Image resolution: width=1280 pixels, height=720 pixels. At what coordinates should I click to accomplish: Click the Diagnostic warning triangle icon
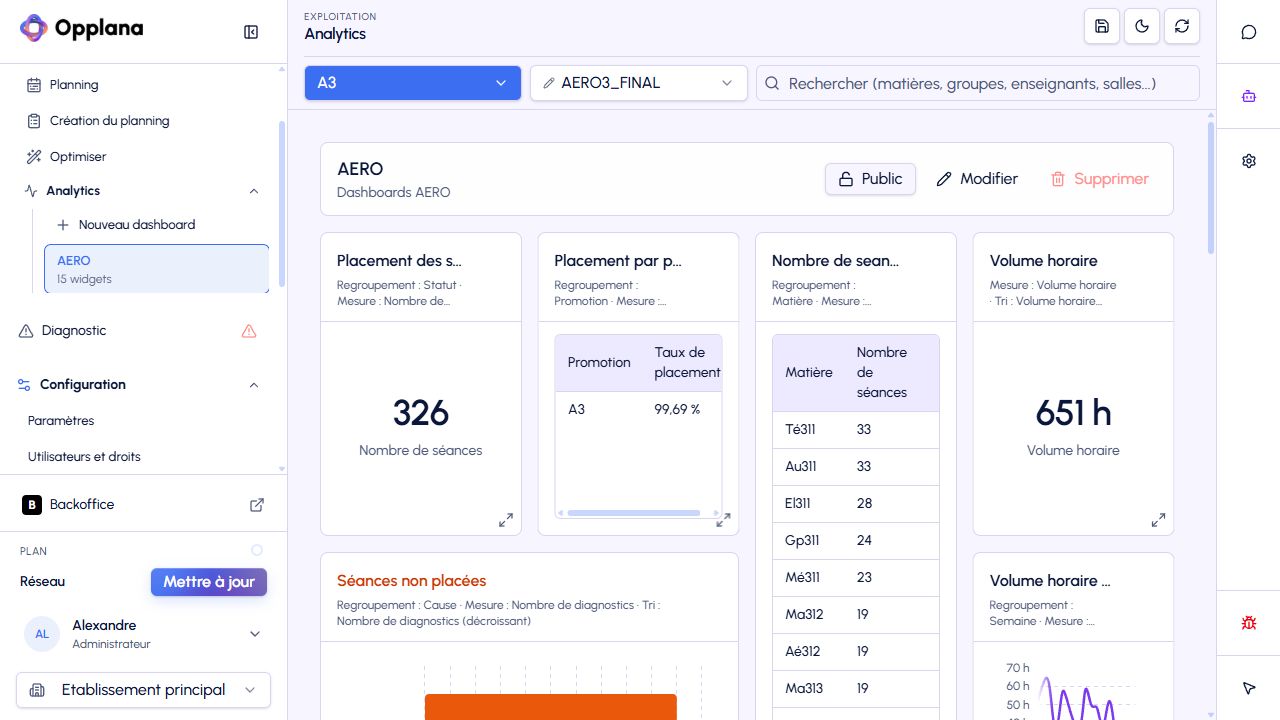[249, 331]
